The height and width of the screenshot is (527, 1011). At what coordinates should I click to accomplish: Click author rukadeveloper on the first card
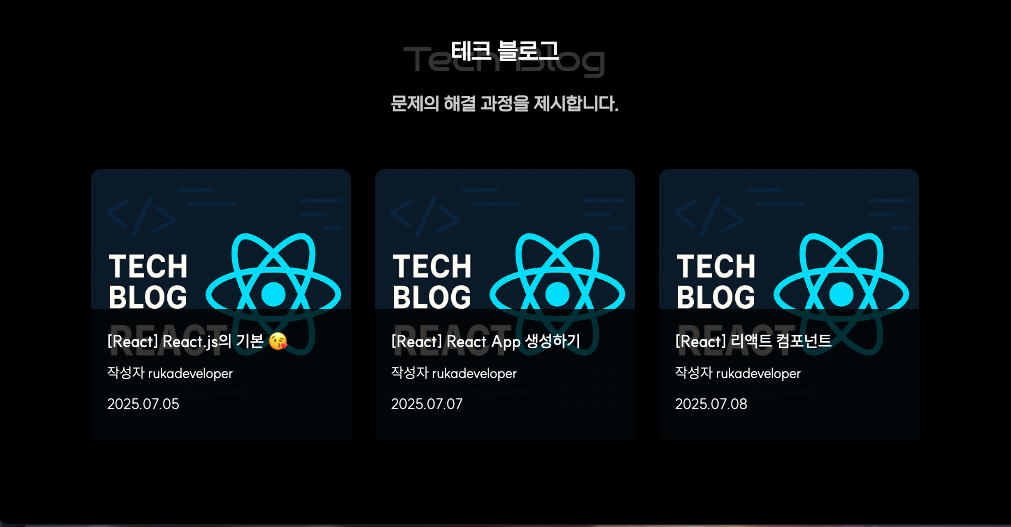click(190, 373)
